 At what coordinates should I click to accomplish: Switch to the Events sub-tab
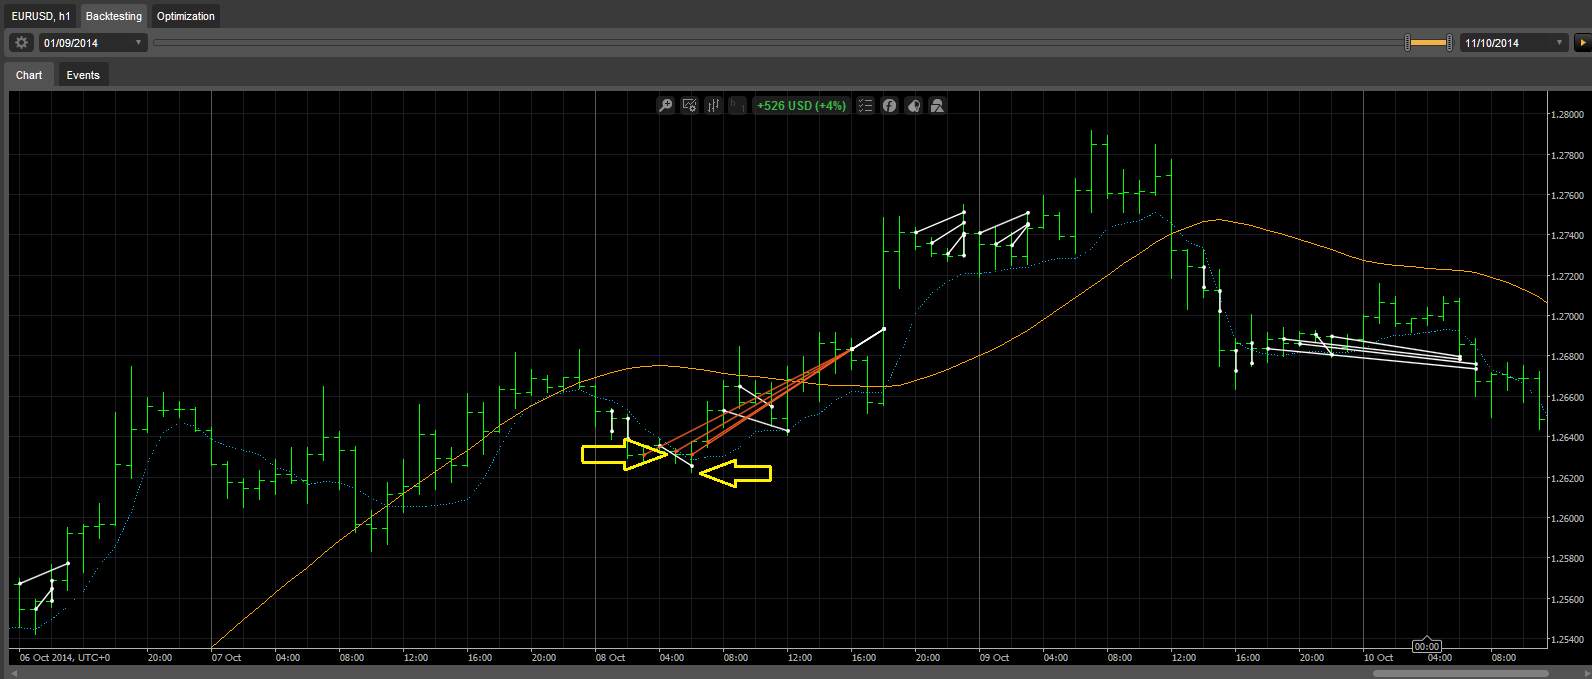pyautogui.click(x=83, y=75)
